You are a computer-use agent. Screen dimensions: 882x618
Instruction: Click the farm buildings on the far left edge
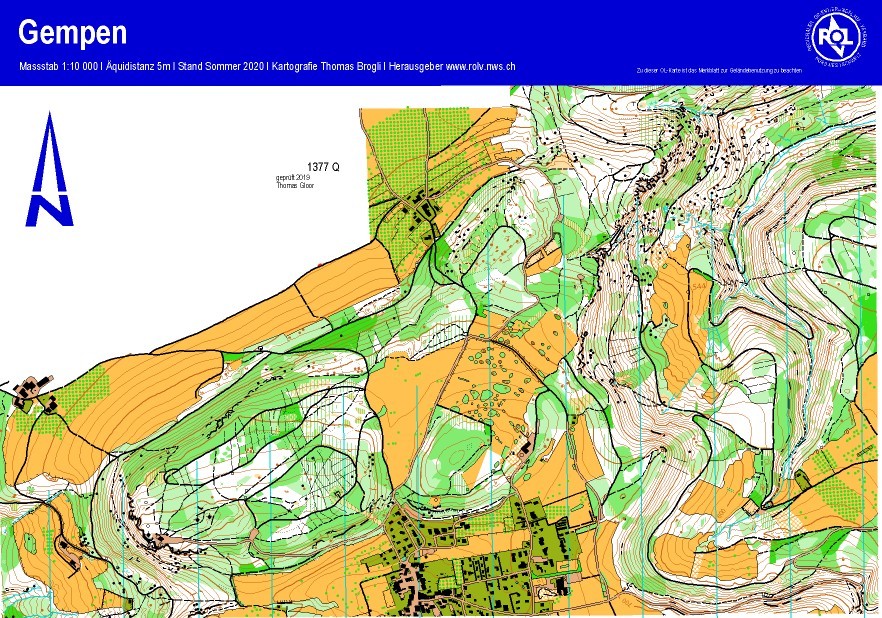click(x=35, y=392)
